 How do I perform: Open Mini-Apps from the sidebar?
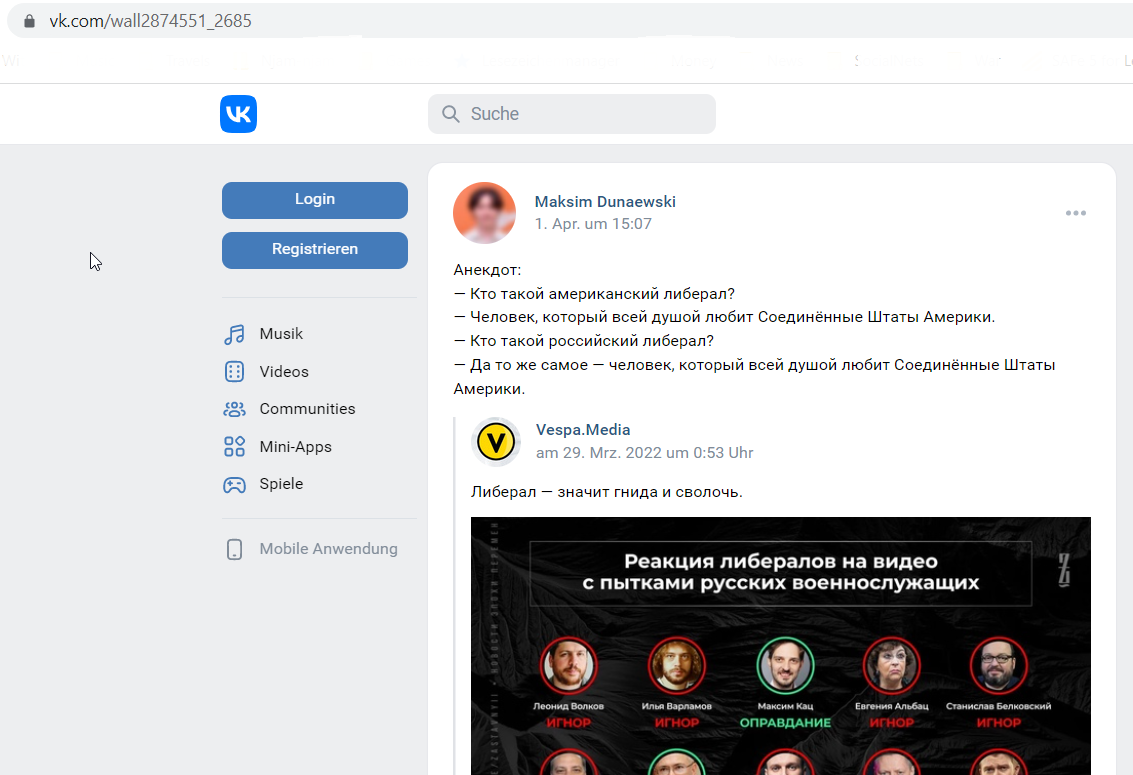point(296,446)
